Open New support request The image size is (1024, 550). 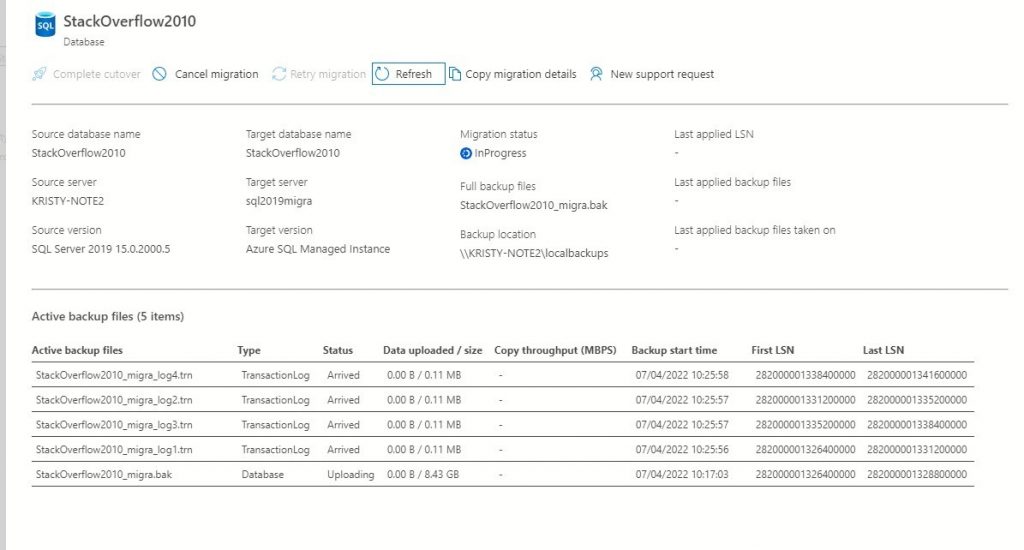(x=662, y=74)
